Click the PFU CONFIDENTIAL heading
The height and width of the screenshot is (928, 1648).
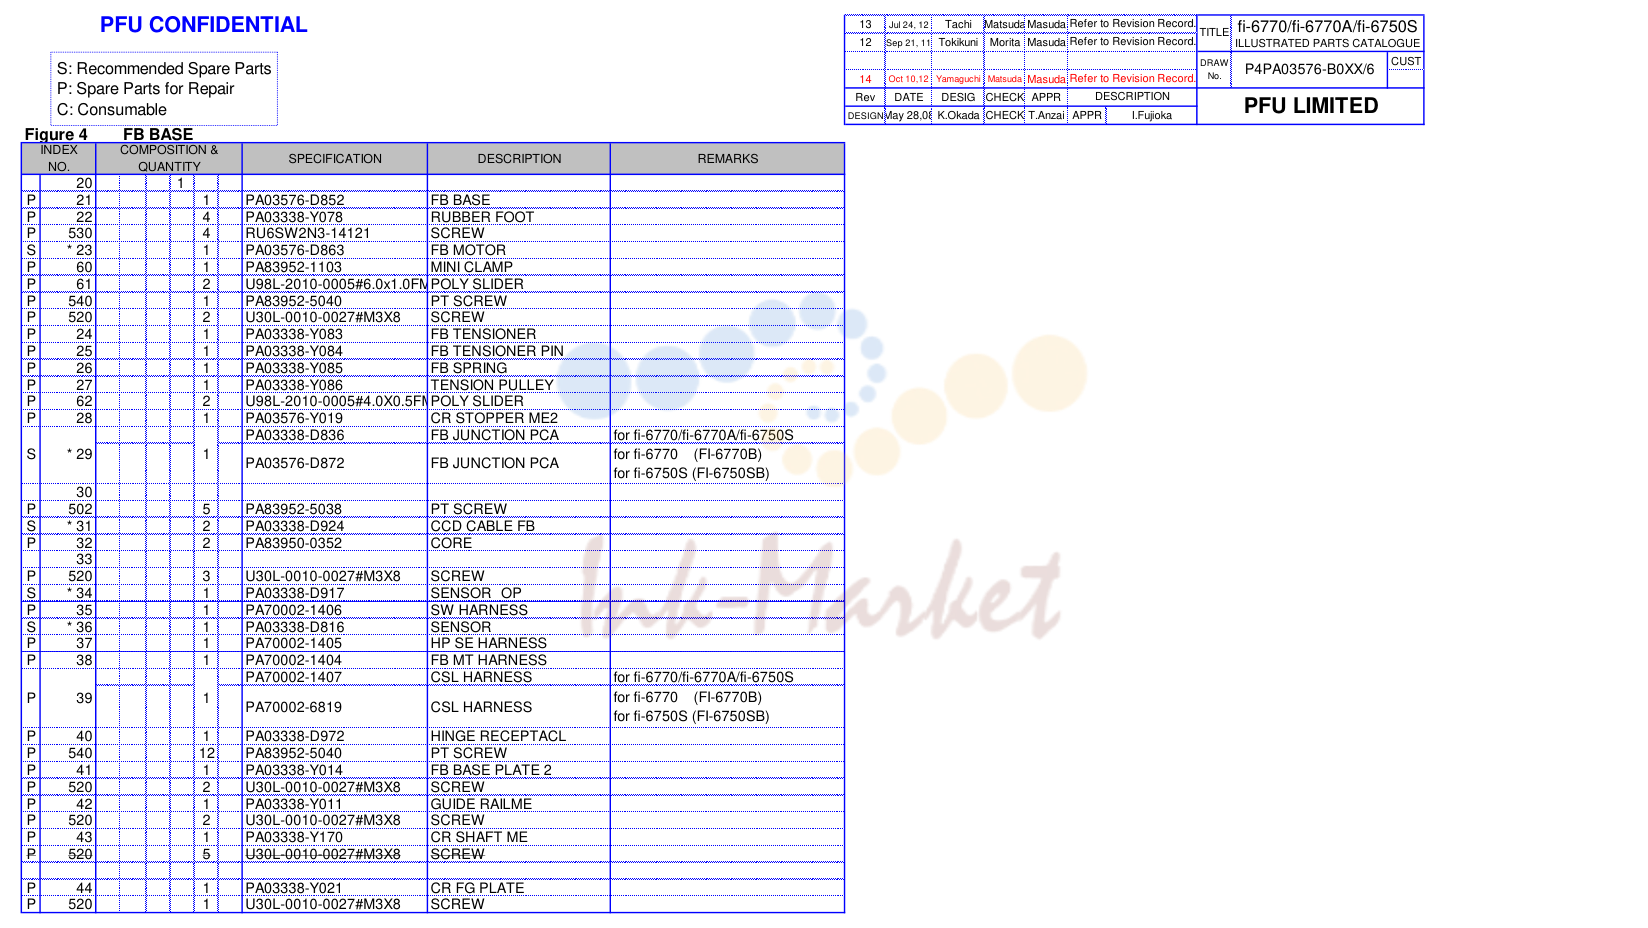pos(203,25)
